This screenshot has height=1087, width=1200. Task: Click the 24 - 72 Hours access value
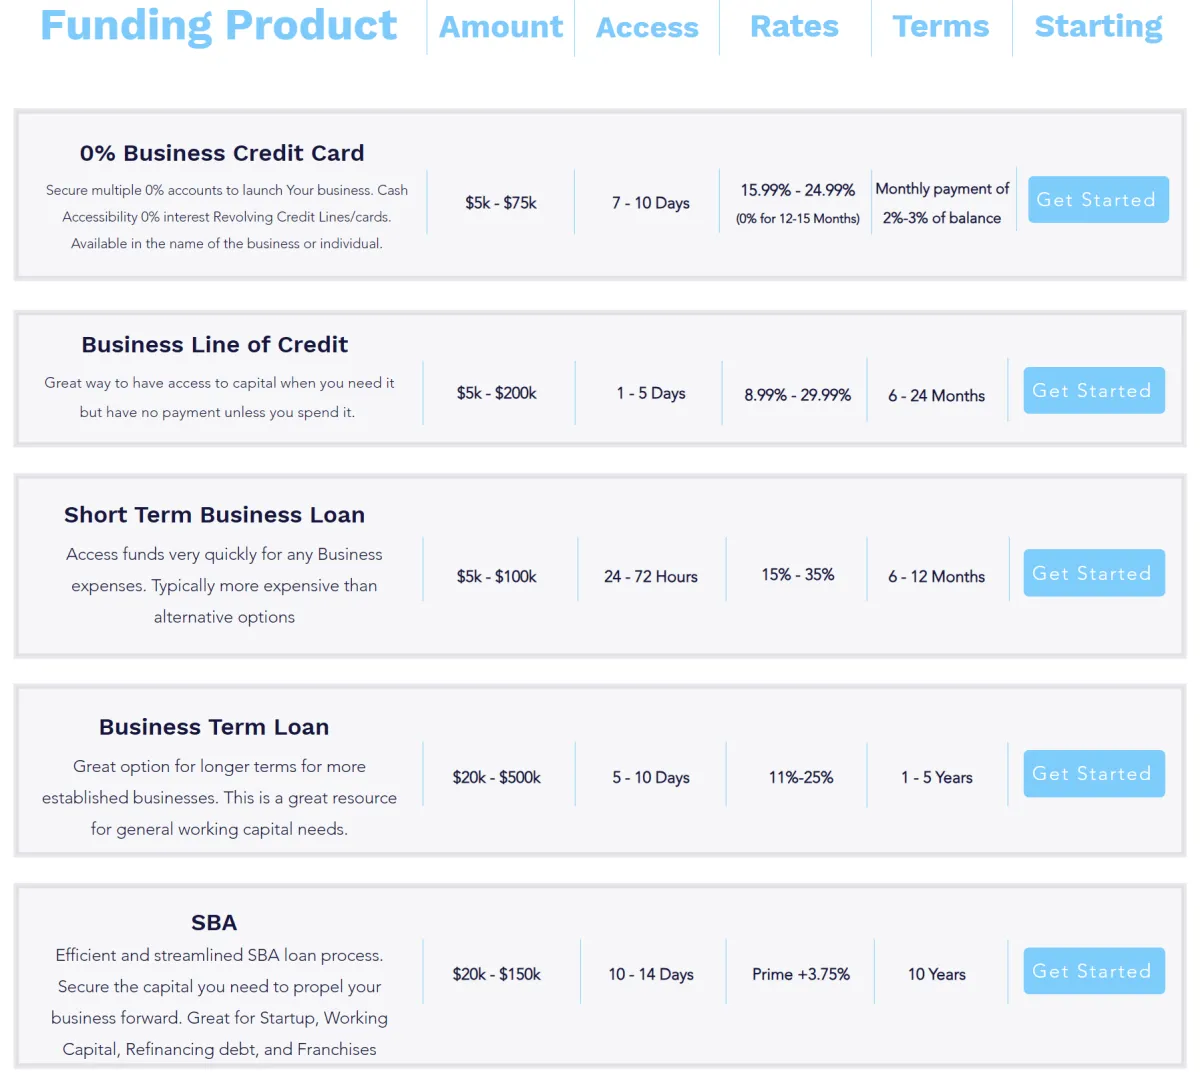(651, 577)
